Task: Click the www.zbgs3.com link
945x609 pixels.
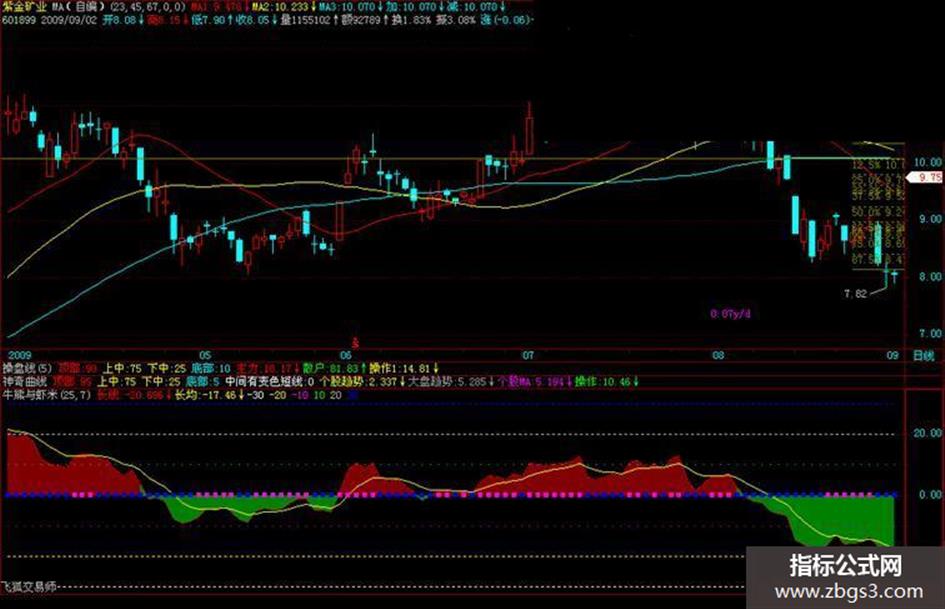Action: 849,592
